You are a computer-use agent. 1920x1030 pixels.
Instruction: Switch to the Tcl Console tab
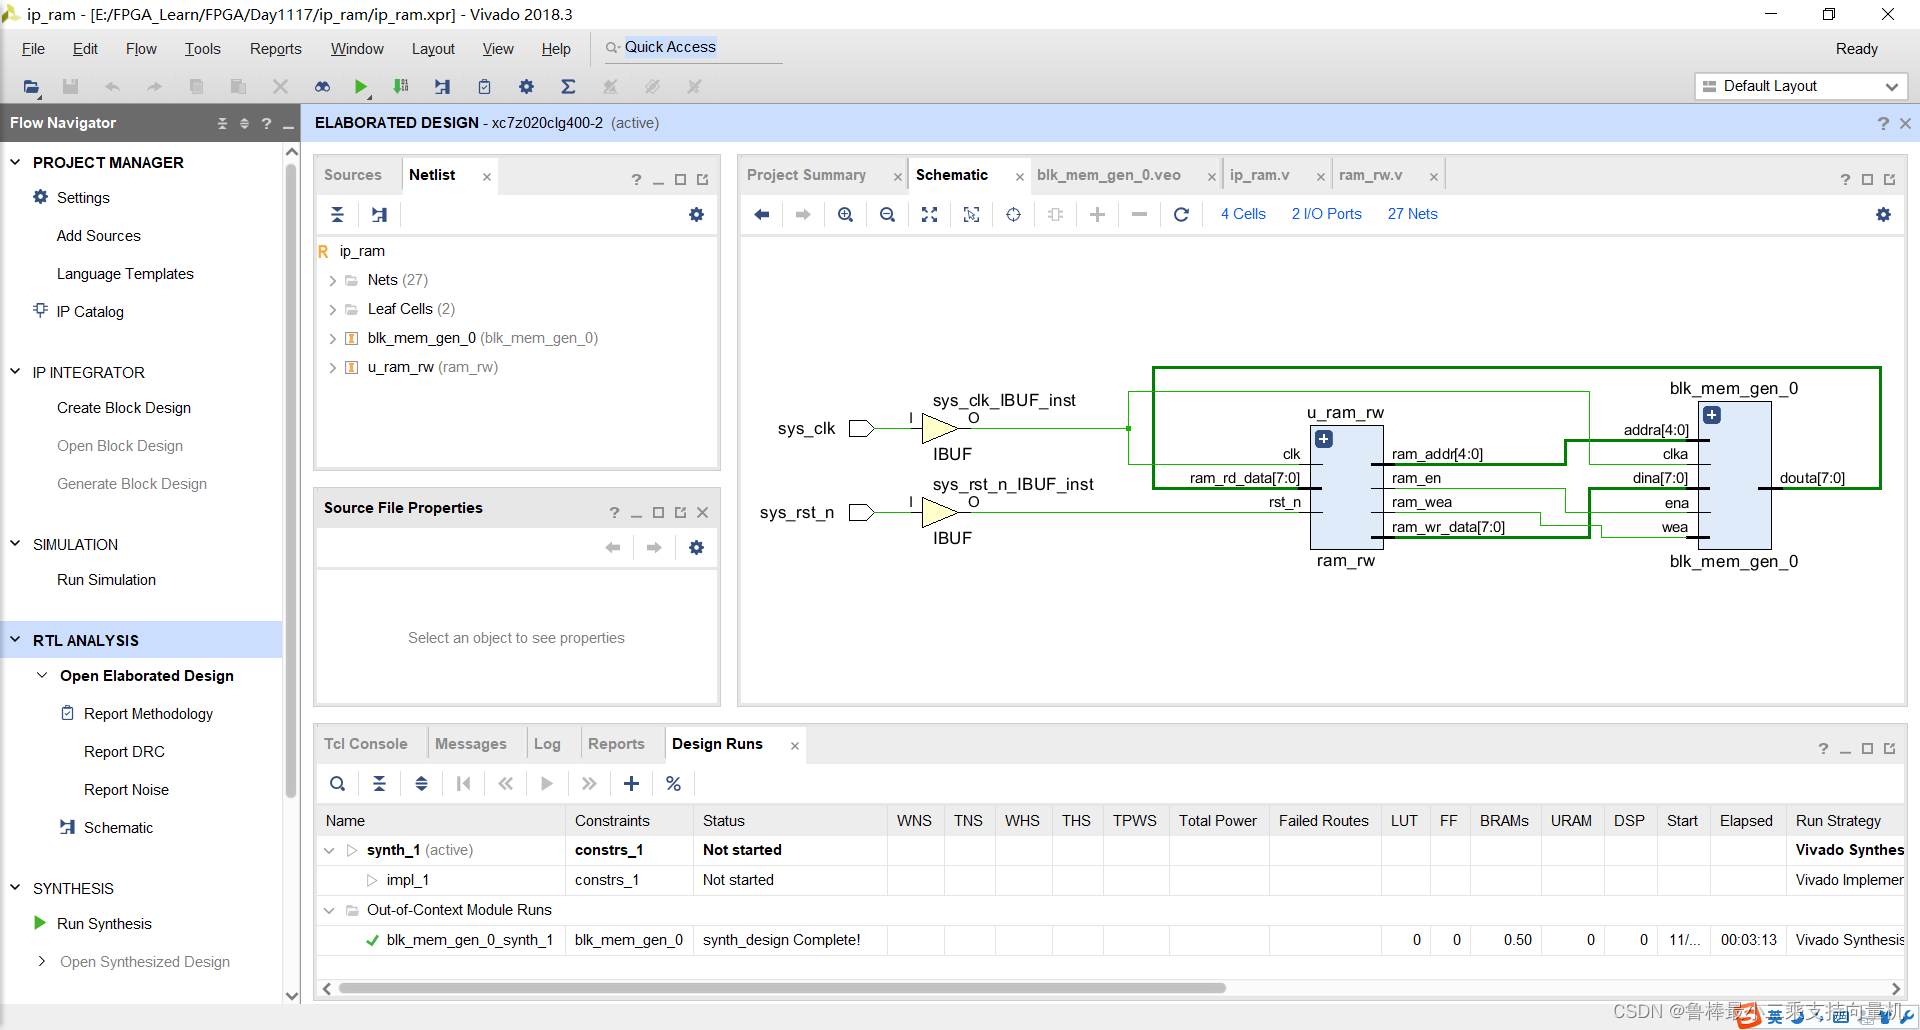tap(366, 744)
